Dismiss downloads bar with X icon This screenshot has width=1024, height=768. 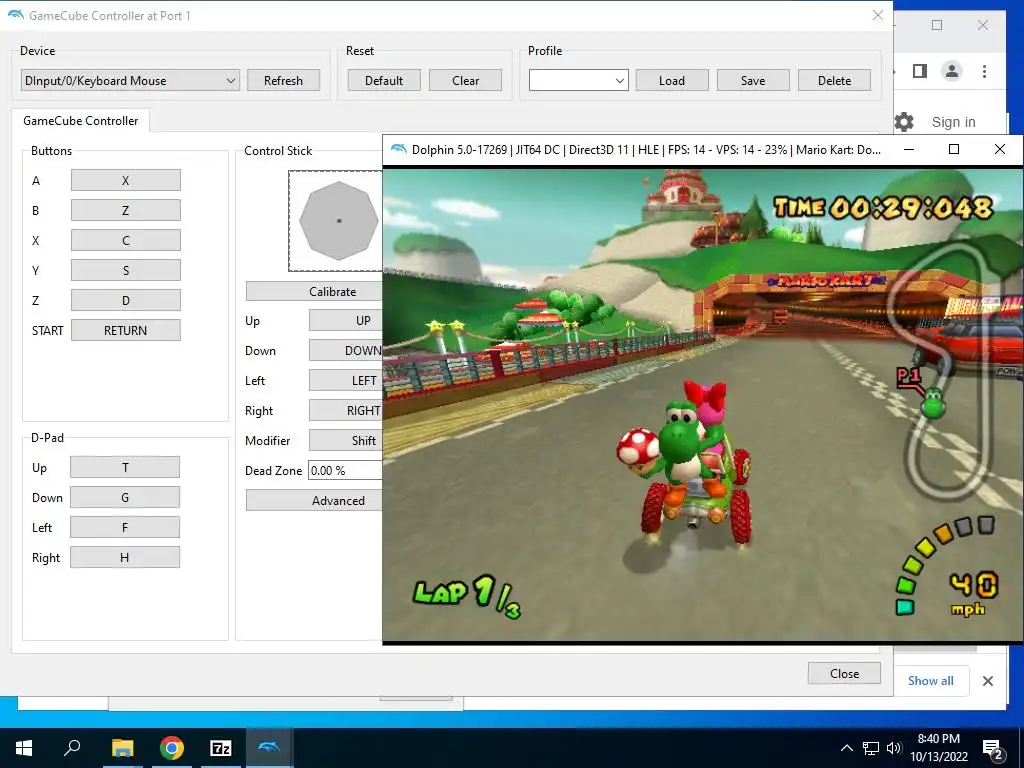987,681
